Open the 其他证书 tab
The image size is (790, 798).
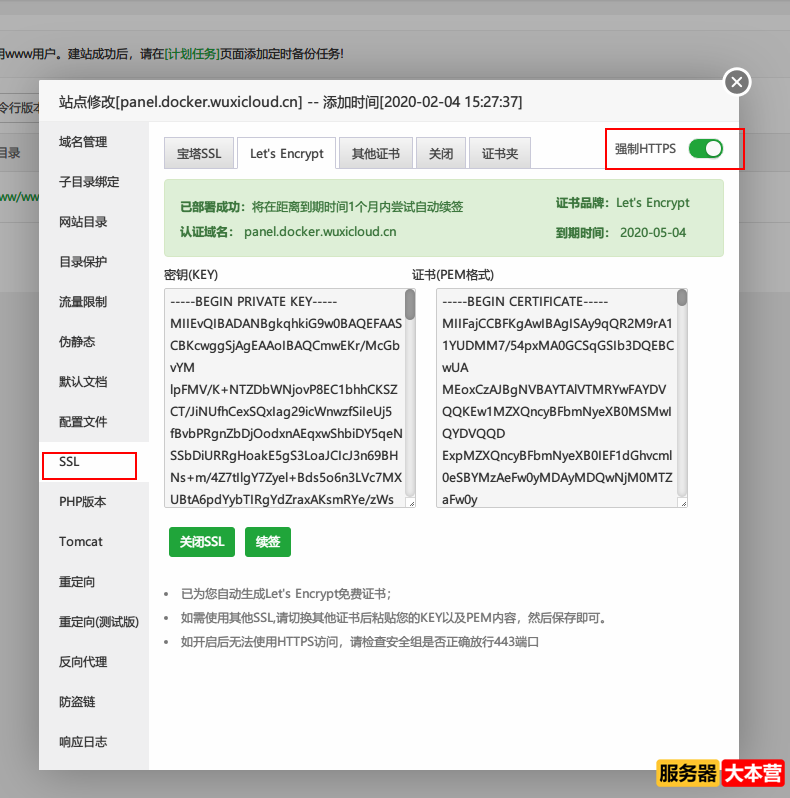click(376, 153)
